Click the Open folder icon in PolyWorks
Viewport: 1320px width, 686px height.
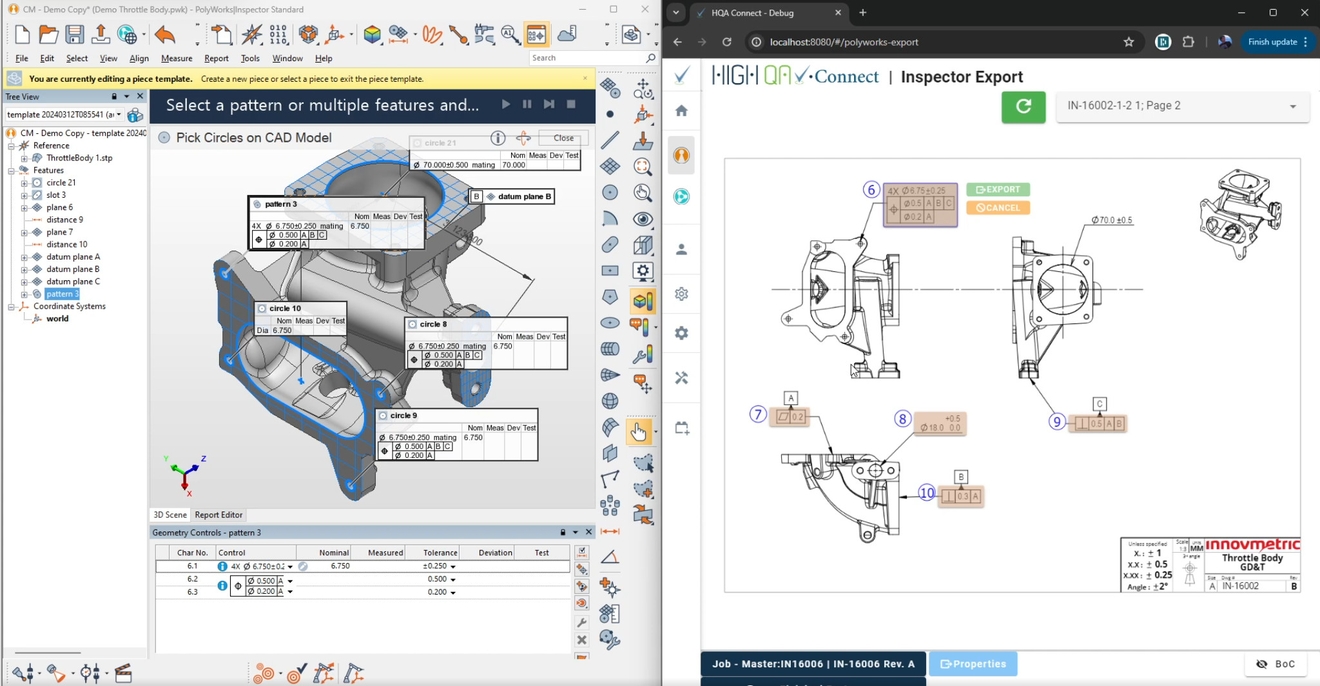point(48,35)
